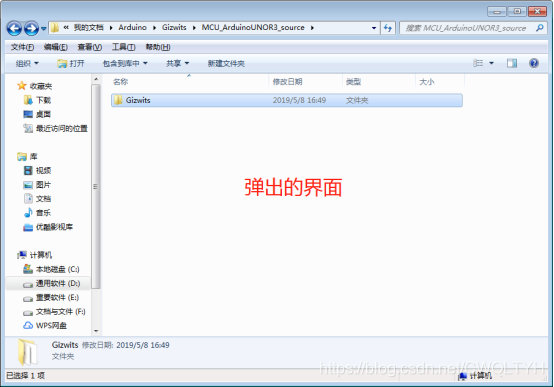Open 通用软件 (D:) drive
Image resolution: width=554 pixels, height=387 pixels.
point(52,283)
